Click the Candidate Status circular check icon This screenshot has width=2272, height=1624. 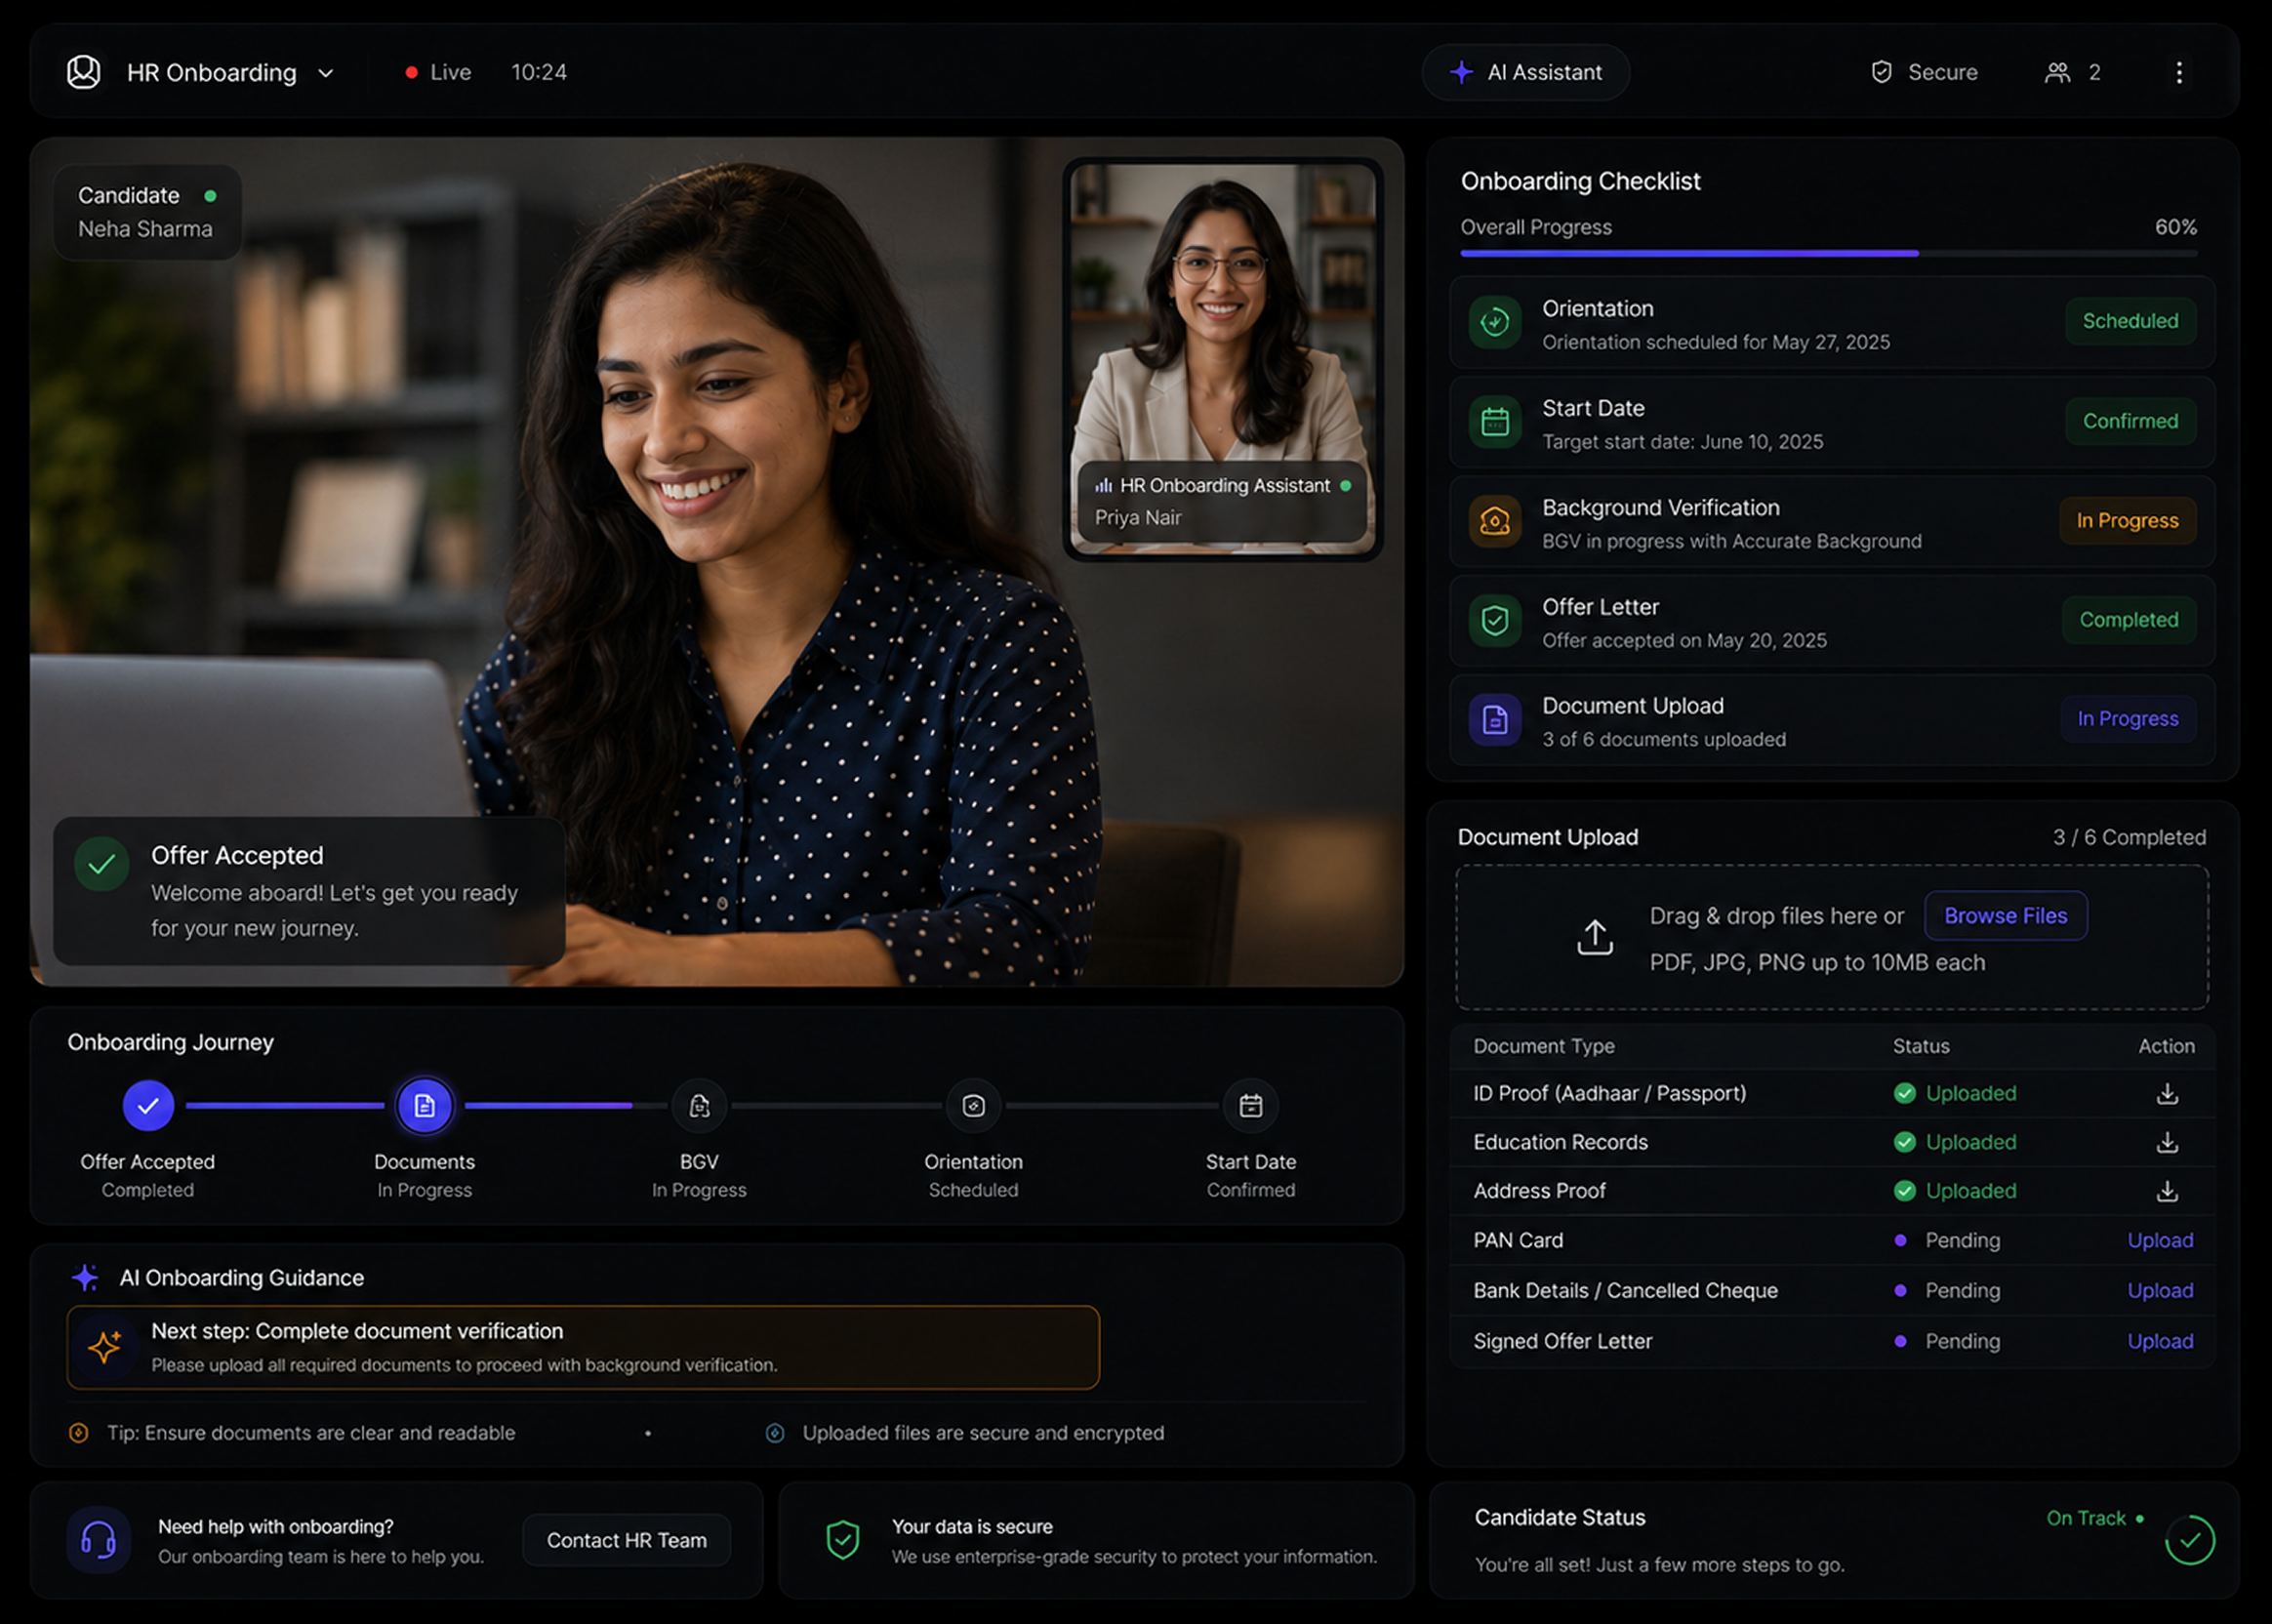point(2190,1540)
